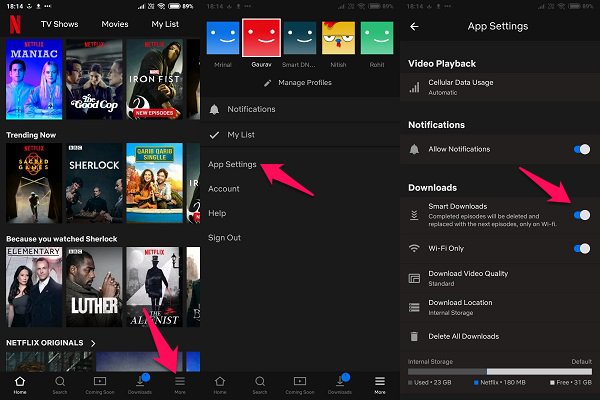Select the Nitish chicken profile avatar
The image size is (600, 400).
[x=338, y=38]
